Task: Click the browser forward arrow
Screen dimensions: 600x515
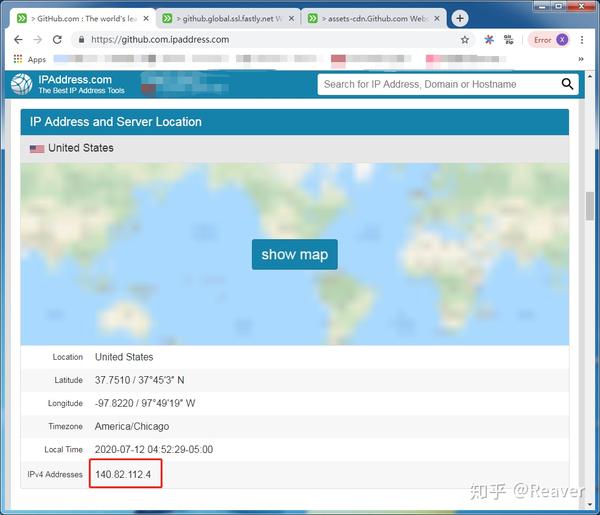Action: (x=38, y=40)
